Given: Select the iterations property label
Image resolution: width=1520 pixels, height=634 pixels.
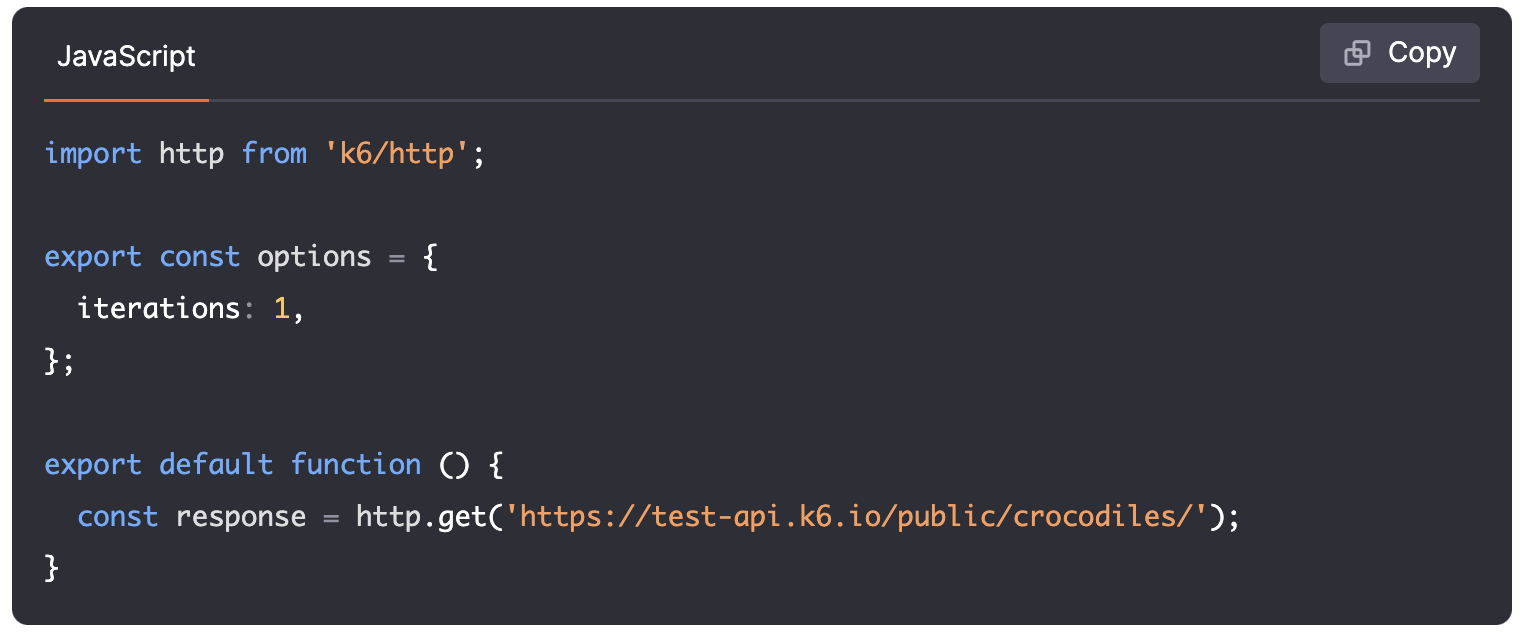Looking at the screenshot, I should point(157,308).
